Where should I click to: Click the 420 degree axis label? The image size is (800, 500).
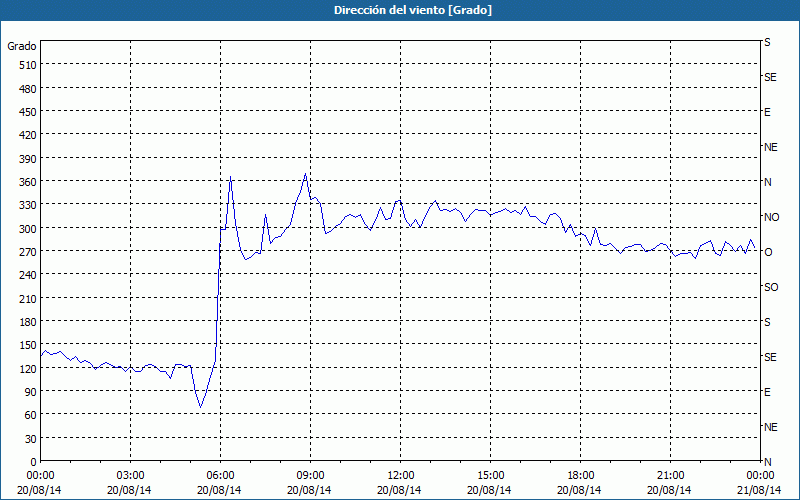pyautogui.click(x=29, y=135)
